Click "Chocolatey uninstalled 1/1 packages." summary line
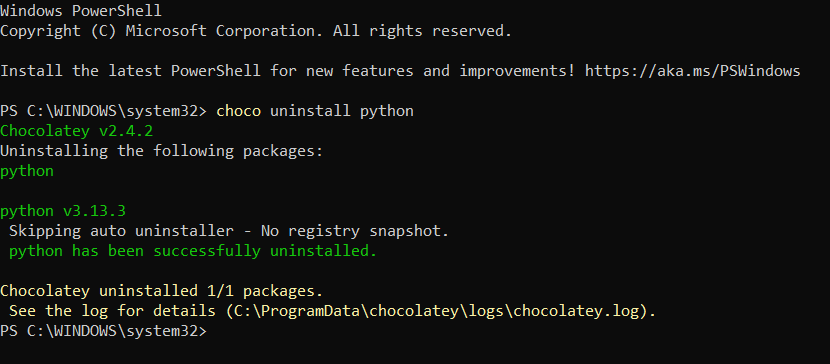Image resolution: width=830 pixels, height=364 pixels. coord(161,291)
